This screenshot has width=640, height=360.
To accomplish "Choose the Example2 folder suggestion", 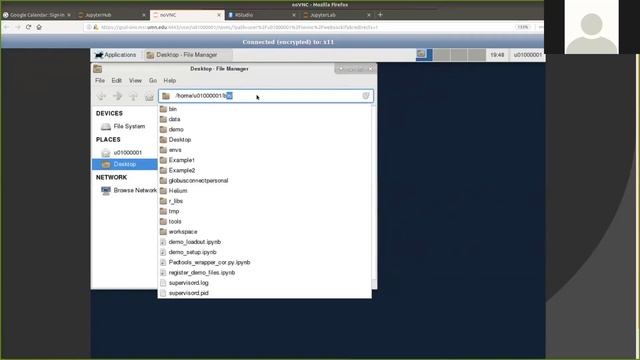I will tap(264, 170).
